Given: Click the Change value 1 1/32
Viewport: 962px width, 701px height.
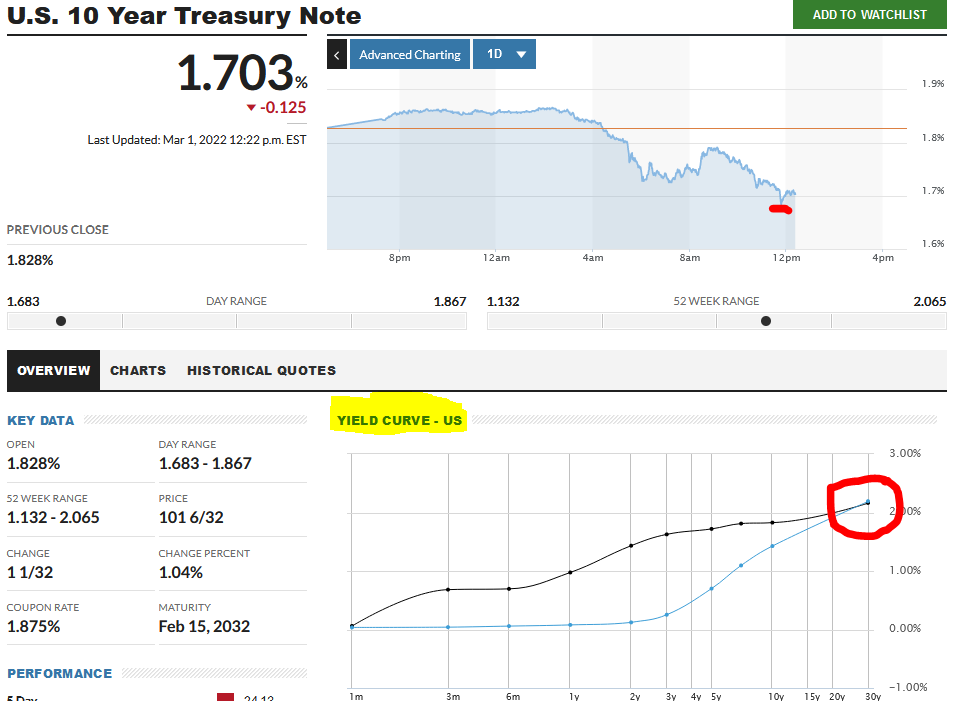Looking at the screenshot, I should tap(30, 573).
